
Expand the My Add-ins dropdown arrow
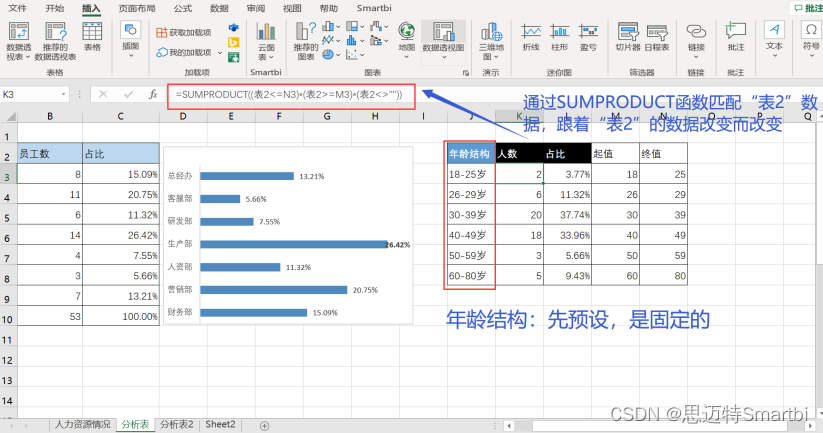[220, 52]
